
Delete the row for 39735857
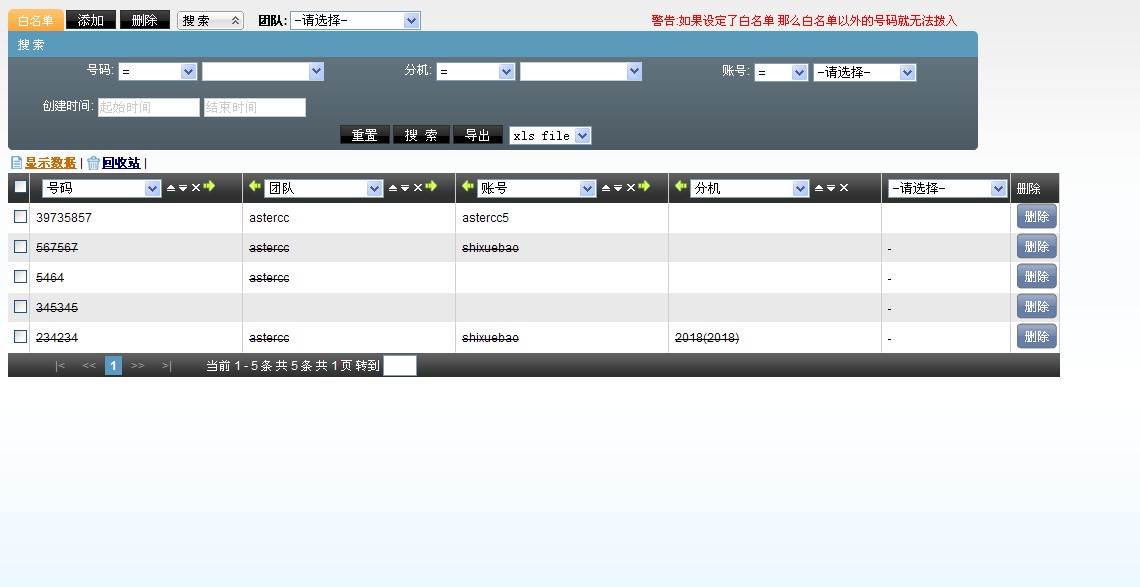1036,217
